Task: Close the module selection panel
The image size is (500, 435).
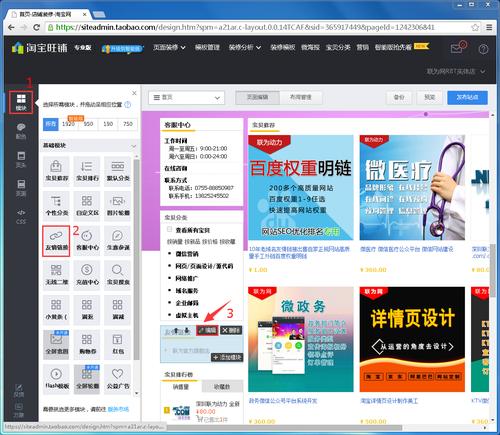Action: click(134, 93)
